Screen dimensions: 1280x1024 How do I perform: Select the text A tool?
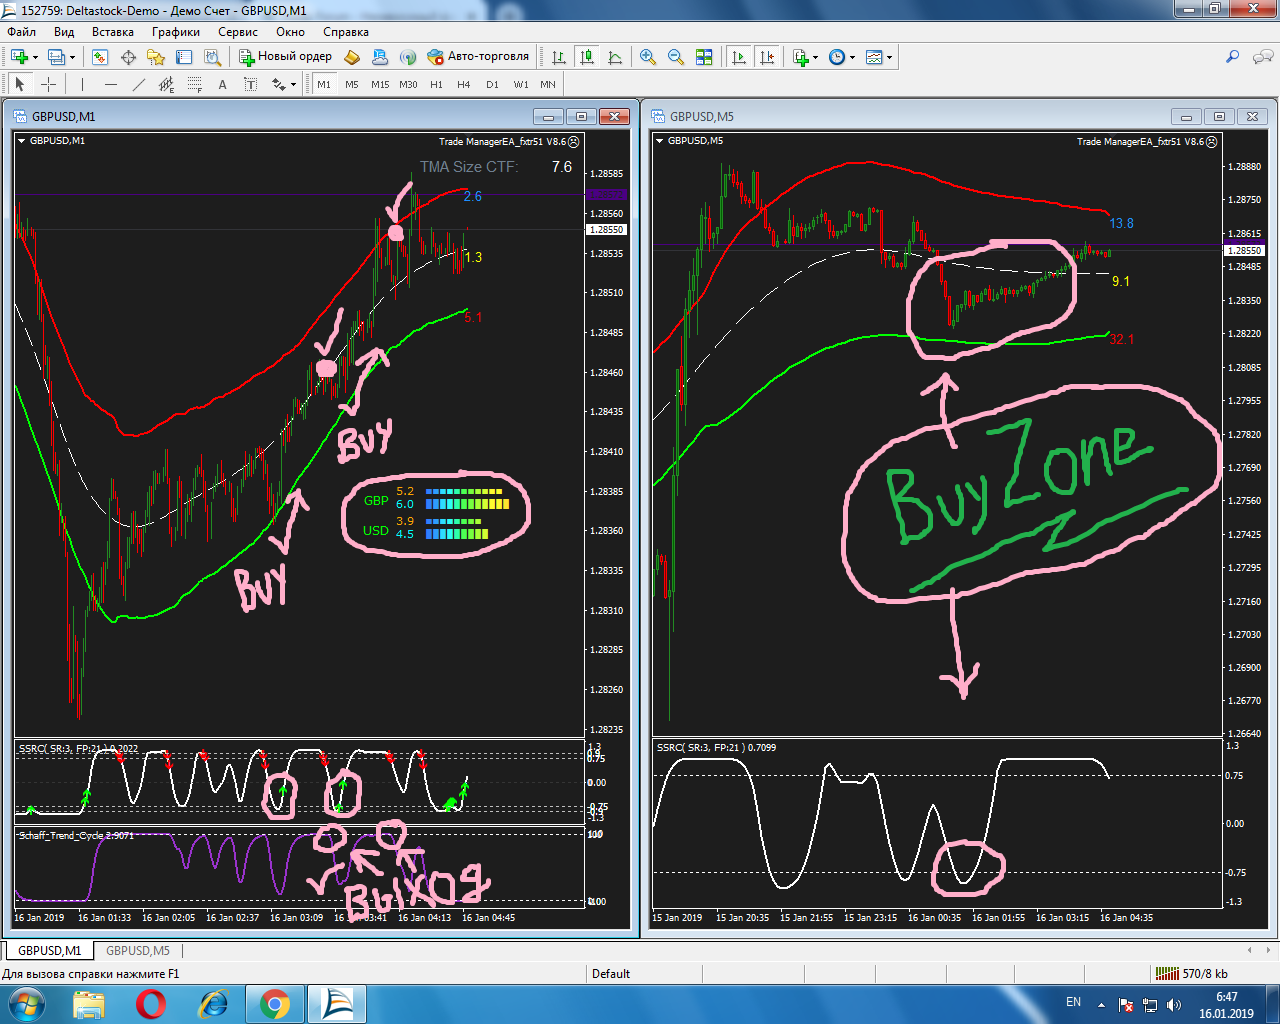[x=222, y=84]
